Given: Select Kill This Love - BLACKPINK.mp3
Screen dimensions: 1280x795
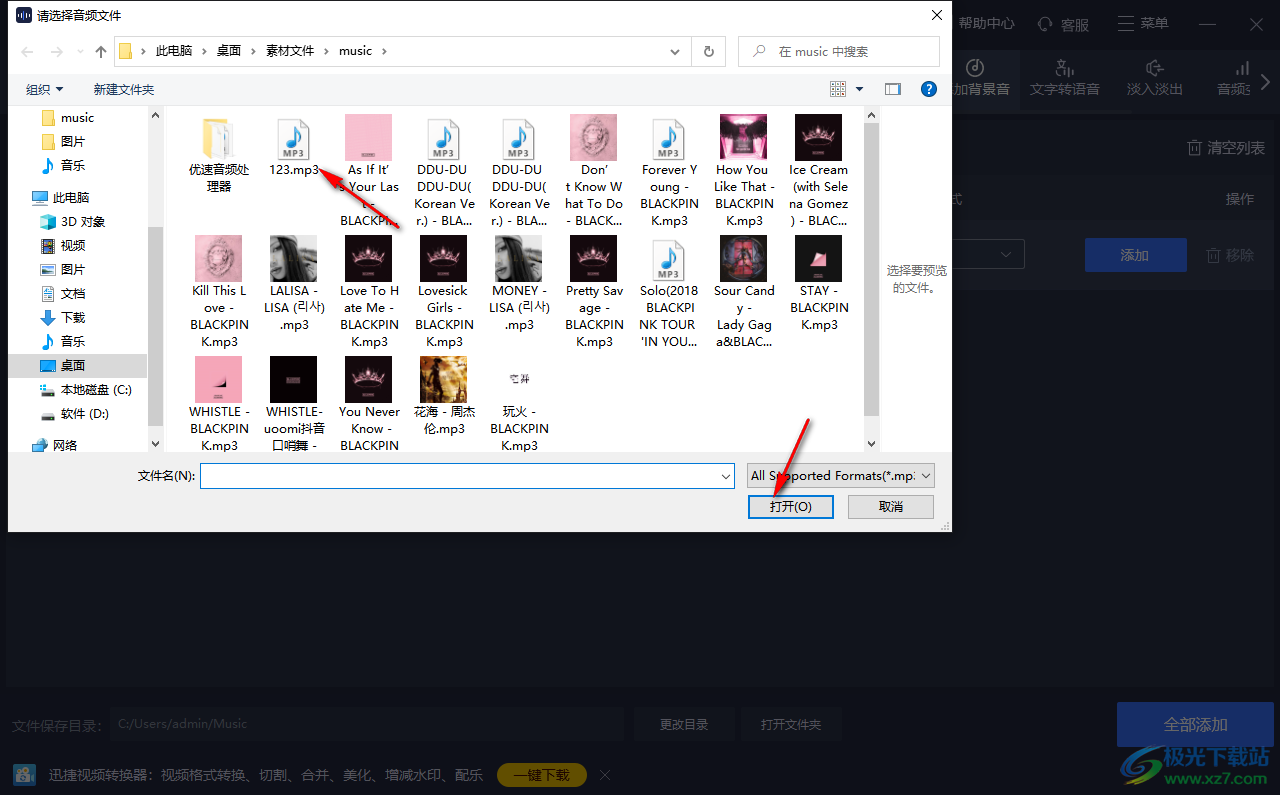Looking at the screenshot, I should (218, 292).
